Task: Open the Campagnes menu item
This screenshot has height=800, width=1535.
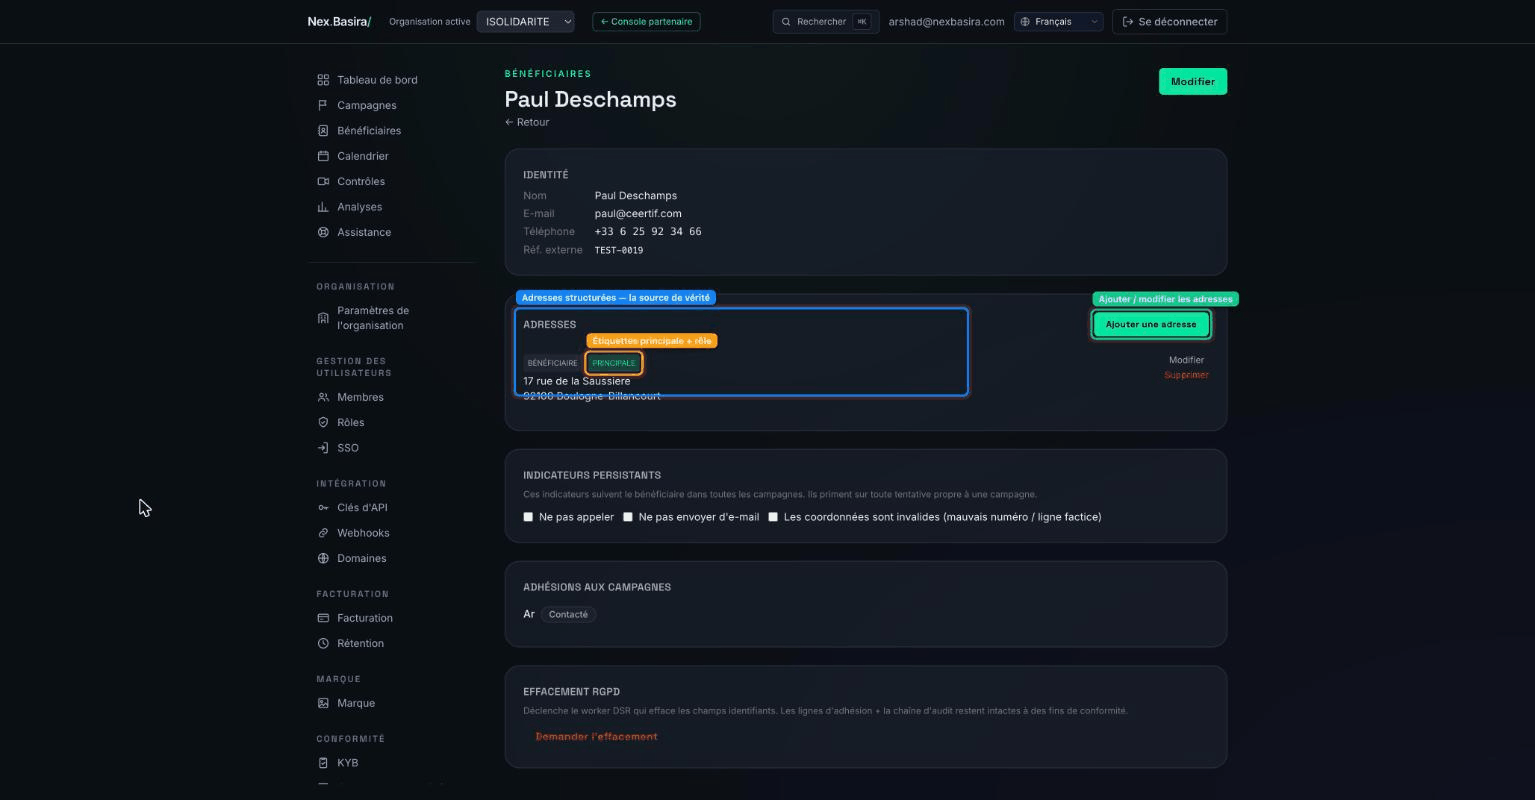Action: pyautogui.click(x=366, y=105)
